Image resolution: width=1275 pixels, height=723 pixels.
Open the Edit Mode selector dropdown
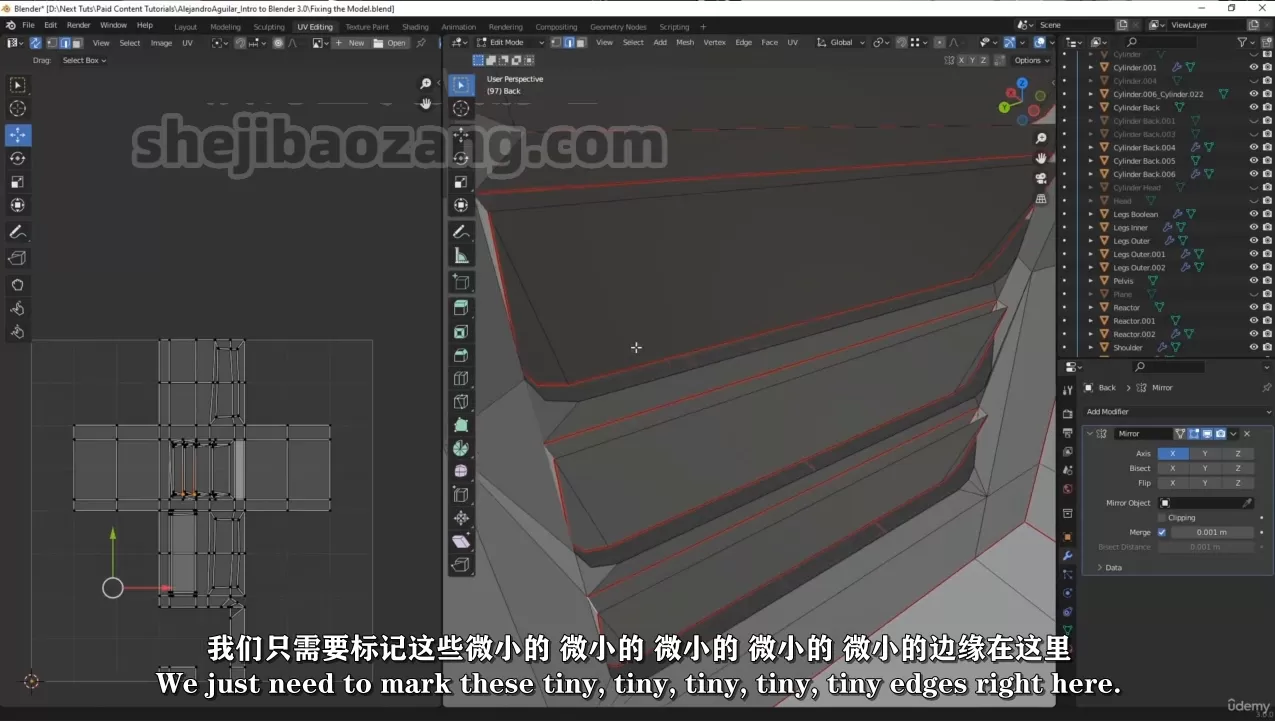tap(510, 43)
